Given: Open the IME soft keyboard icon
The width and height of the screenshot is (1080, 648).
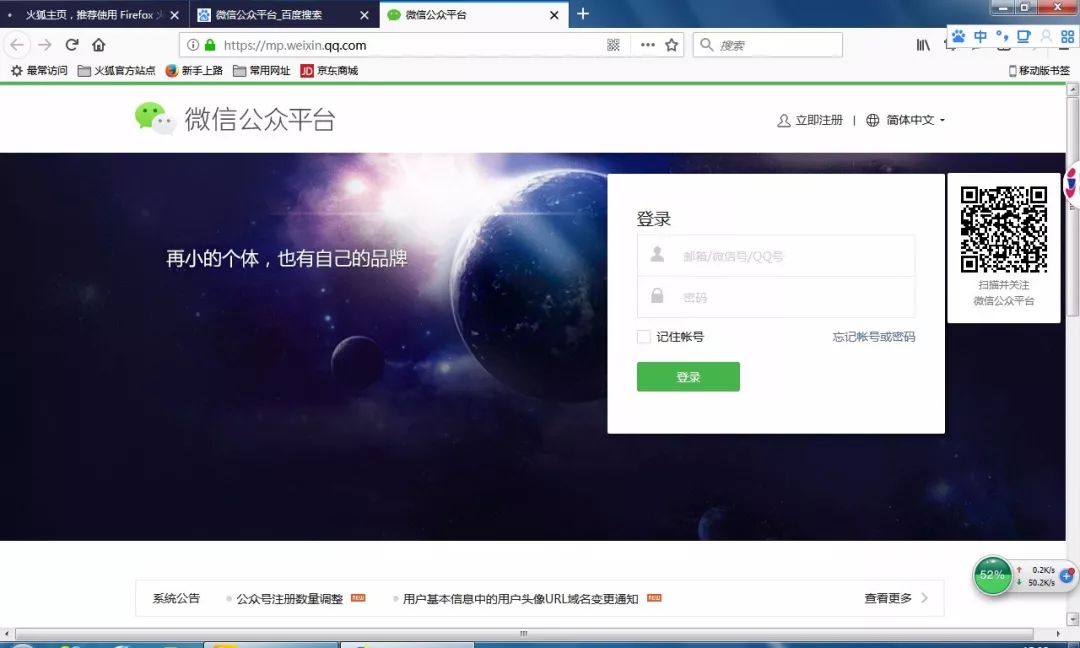Looking at the screenshot, I should (1024, 36).
